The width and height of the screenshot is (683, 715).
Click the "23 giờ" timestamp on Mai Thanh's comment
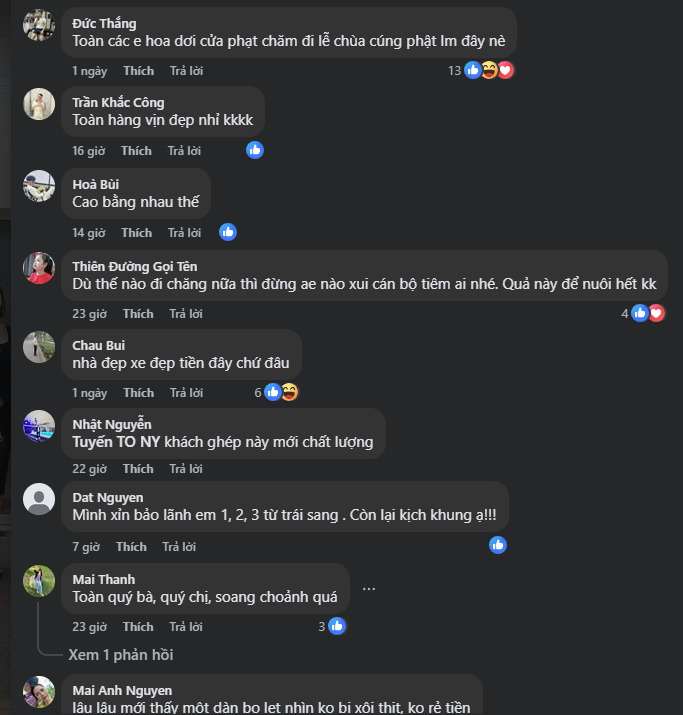(89, 627)
